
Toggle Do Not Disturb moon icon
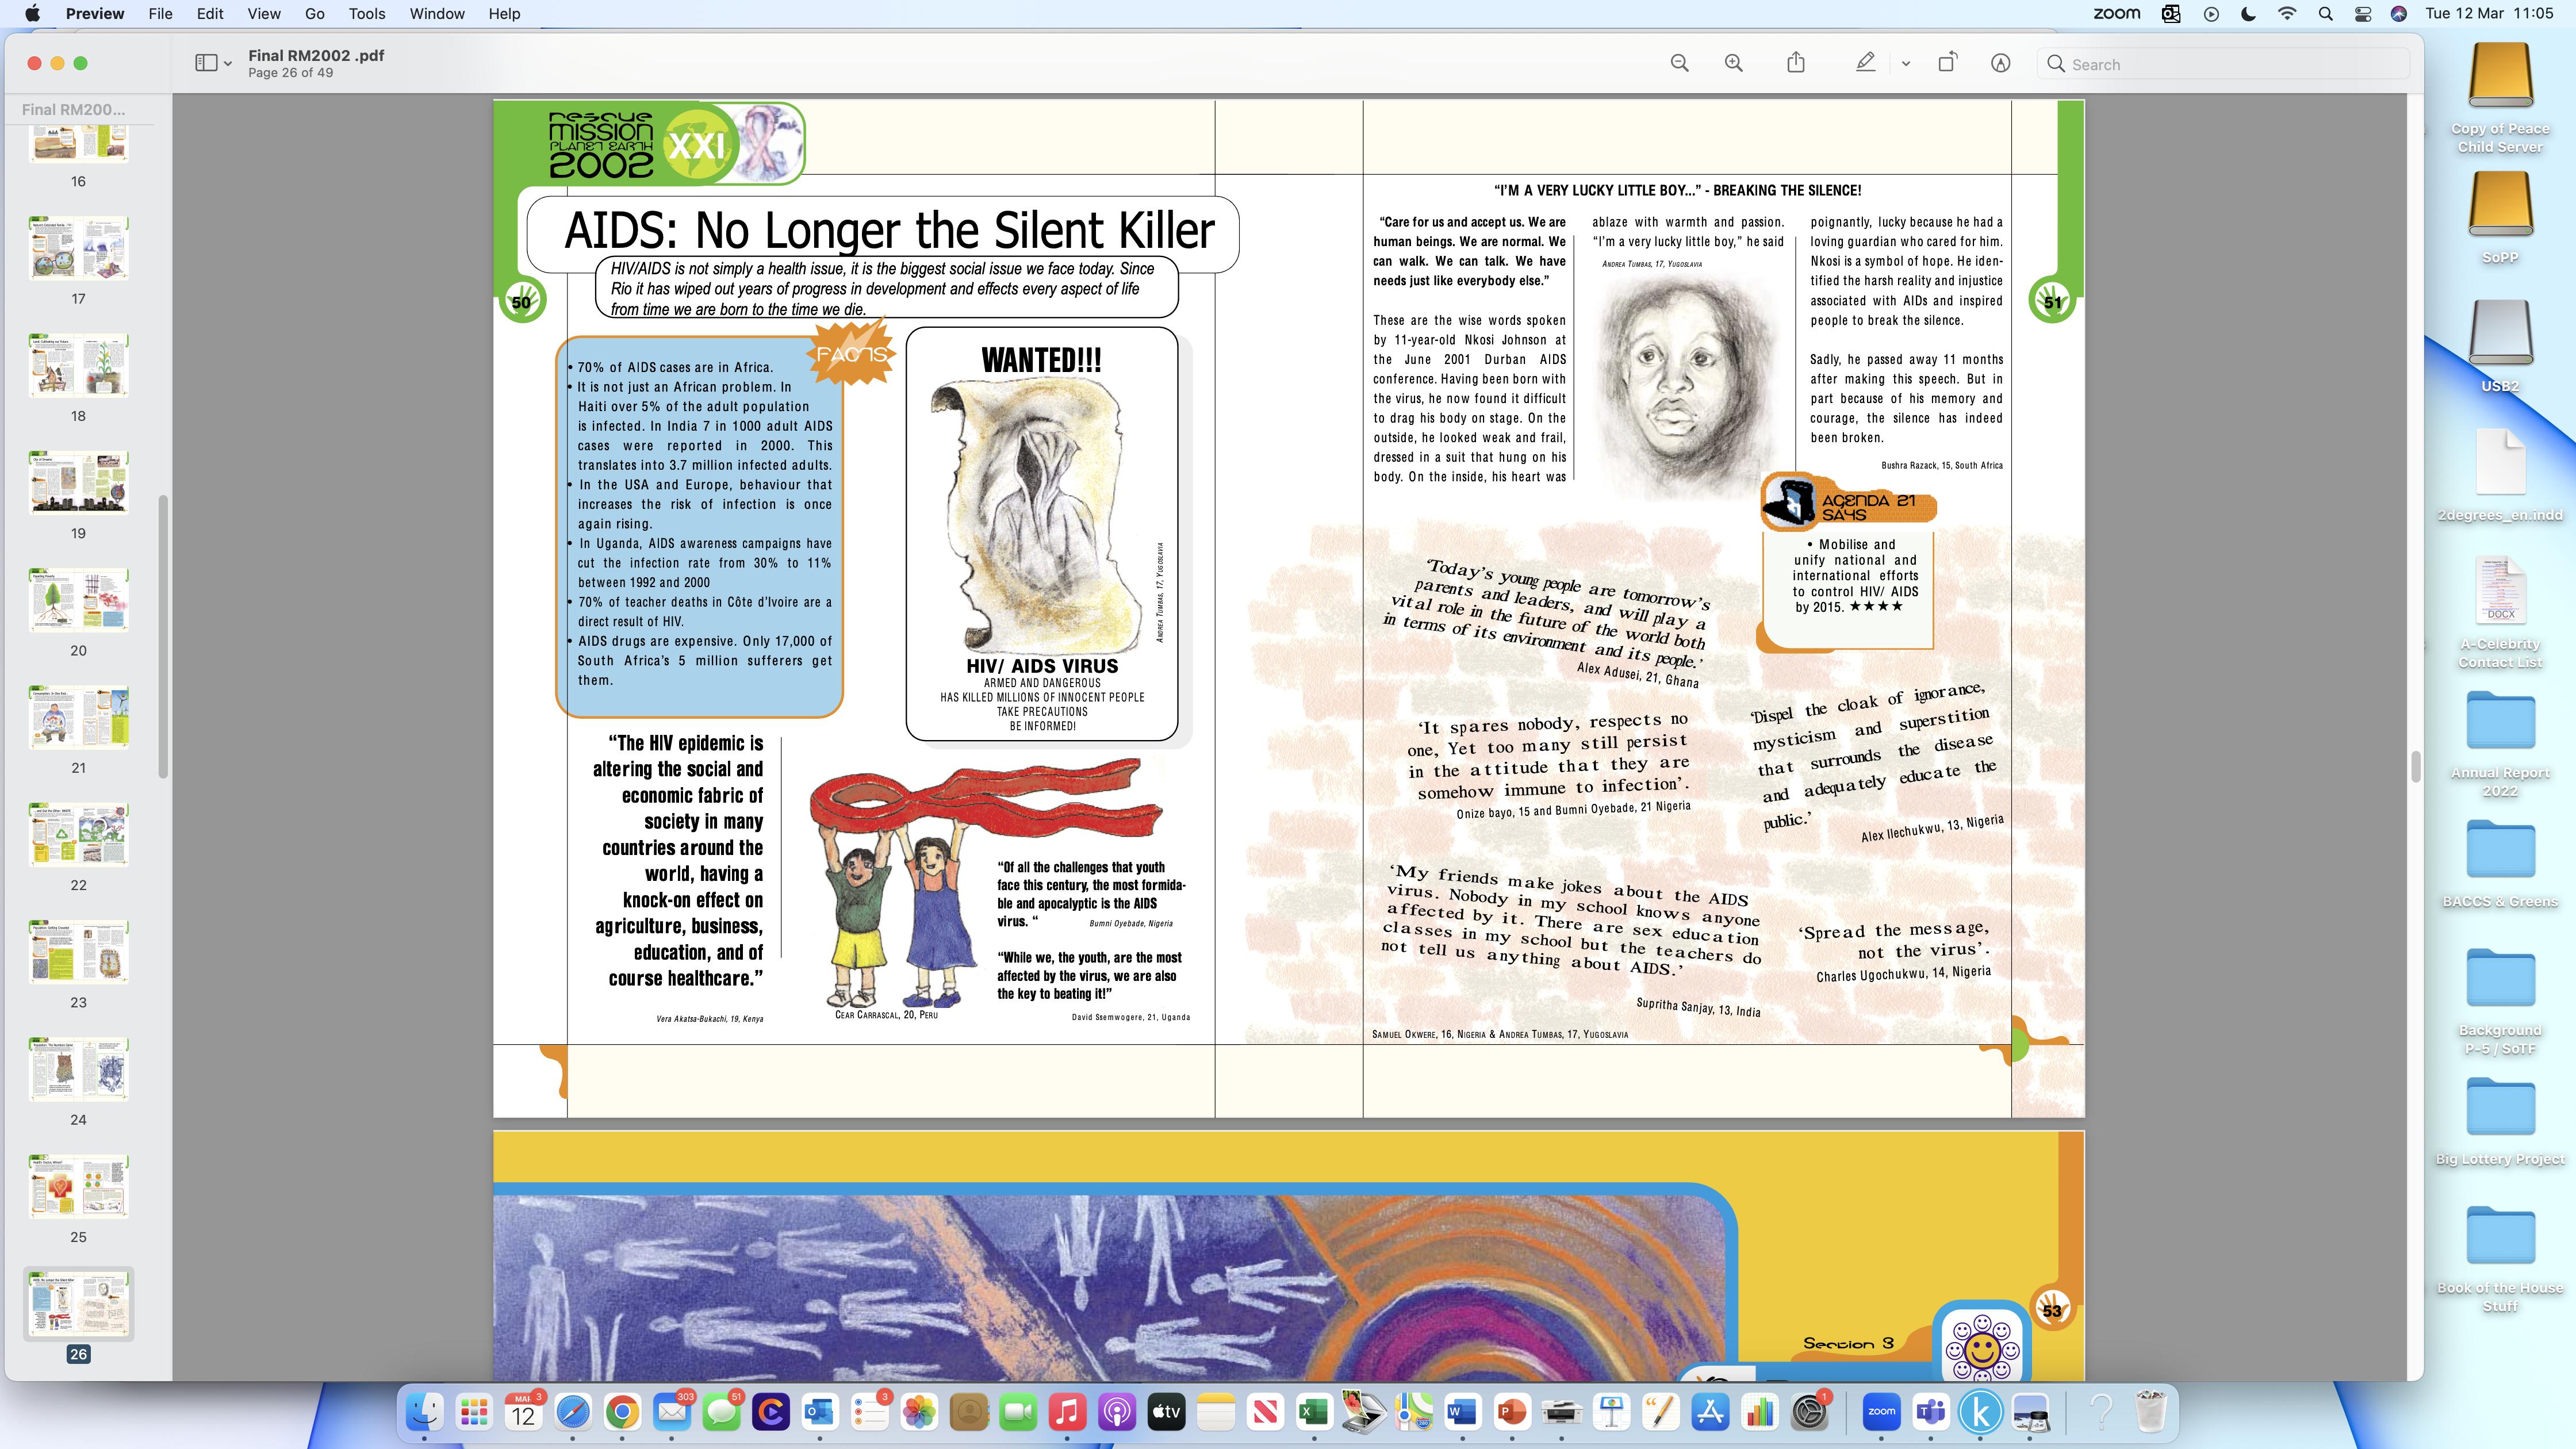tap(2248, 14)
